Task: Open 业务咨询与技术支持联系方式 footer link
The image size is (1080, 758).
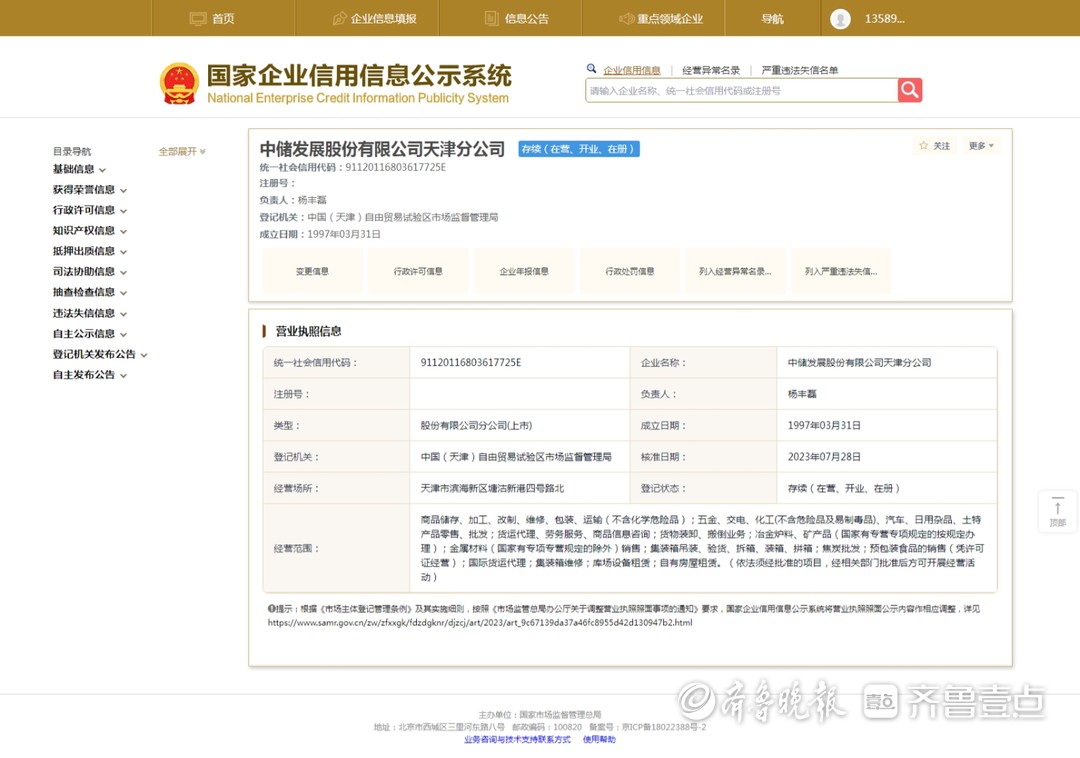Action: 517,739
